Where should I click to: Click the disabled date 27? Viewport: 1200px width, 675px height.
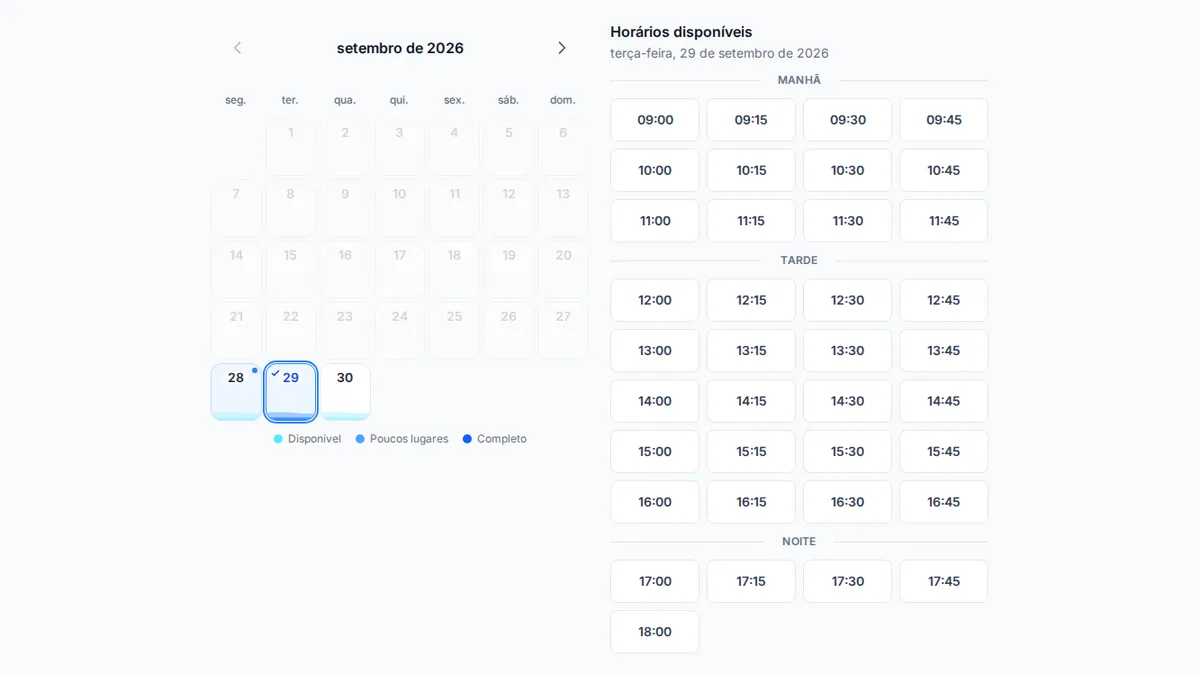click(x=563, y=330)
